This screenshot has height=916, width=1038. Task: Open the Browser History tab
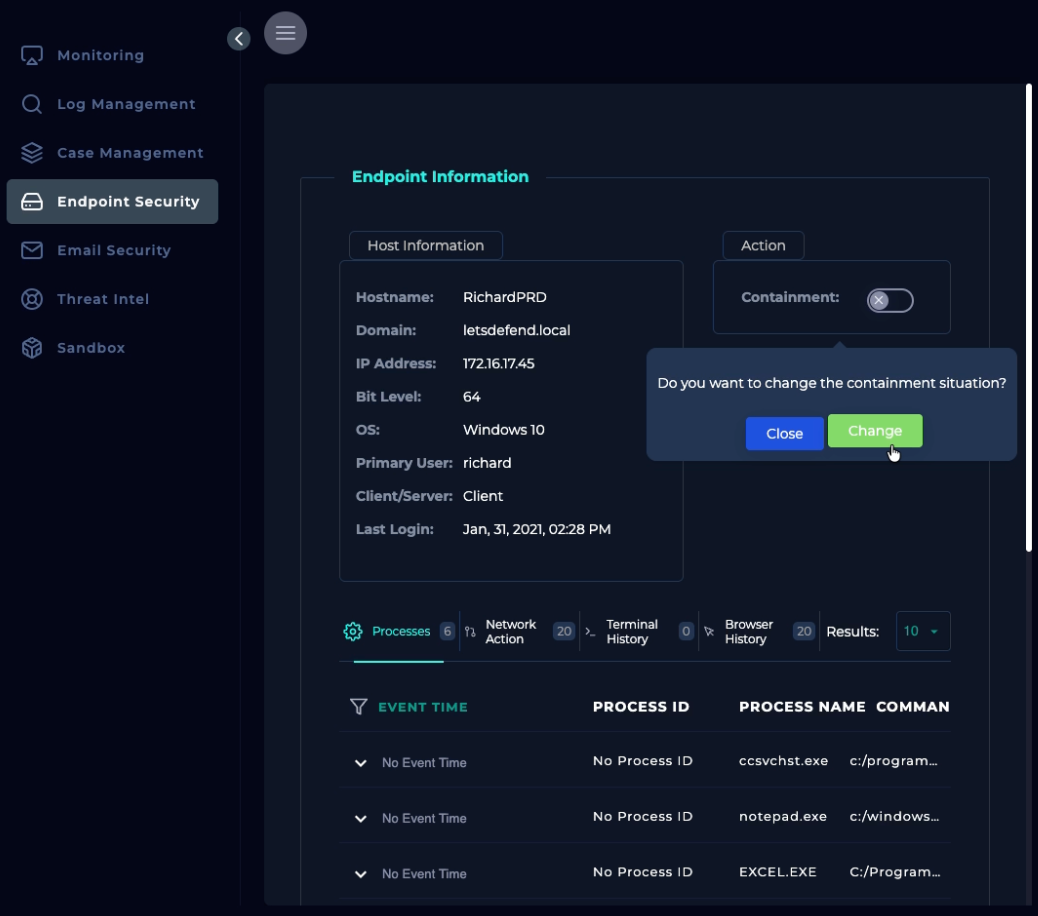[749, 632]
